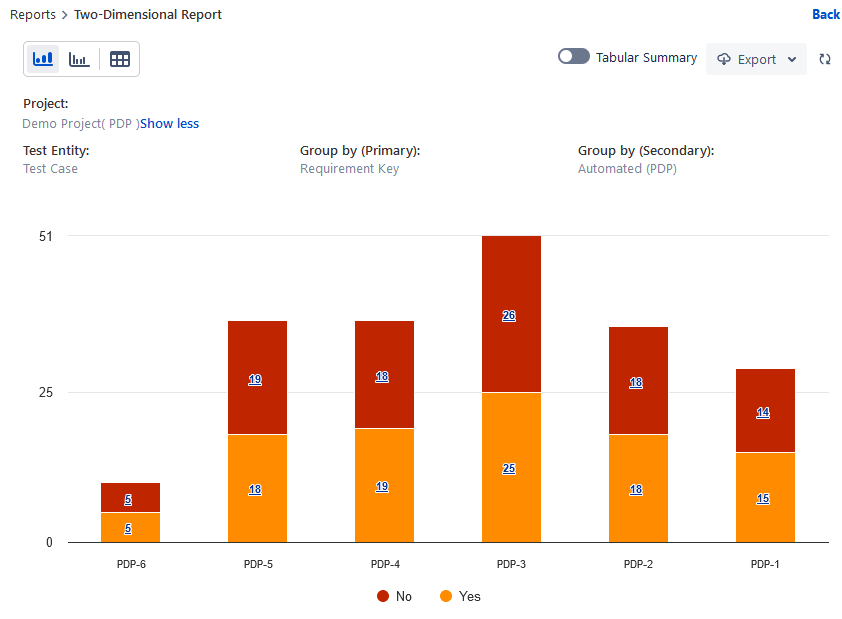Open the Reports breadcrumb
The width and height of the screenshot is (842, 619).
point(33,14)
